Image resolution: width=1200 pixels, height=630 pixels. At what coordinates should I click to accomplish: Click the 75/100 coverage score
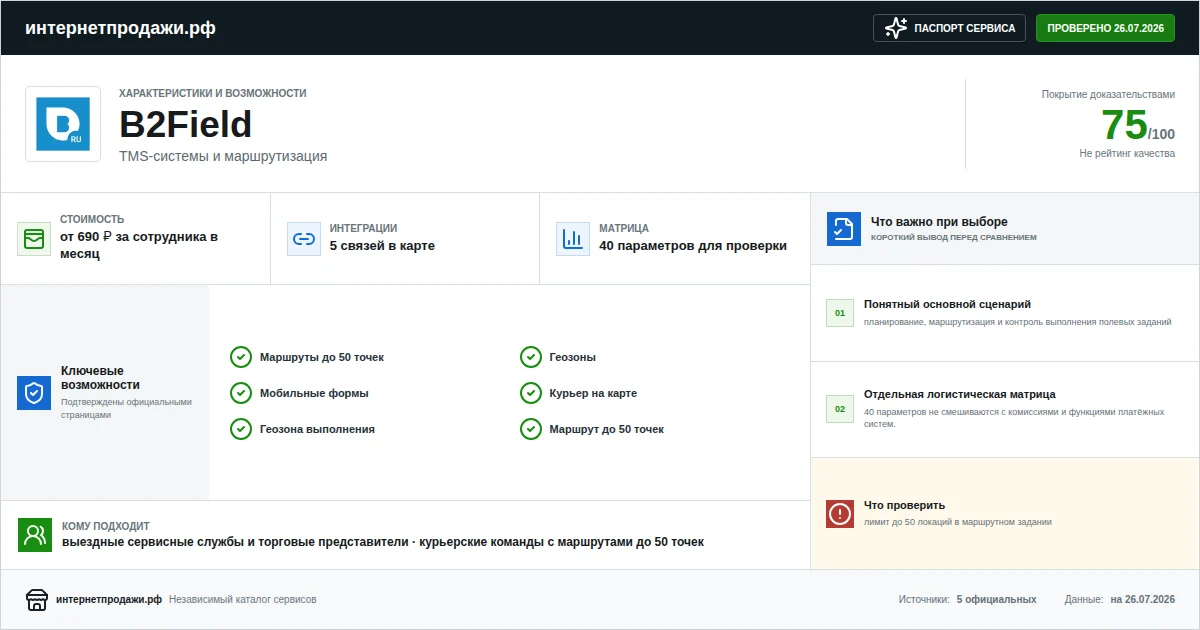coord(1138,125)
